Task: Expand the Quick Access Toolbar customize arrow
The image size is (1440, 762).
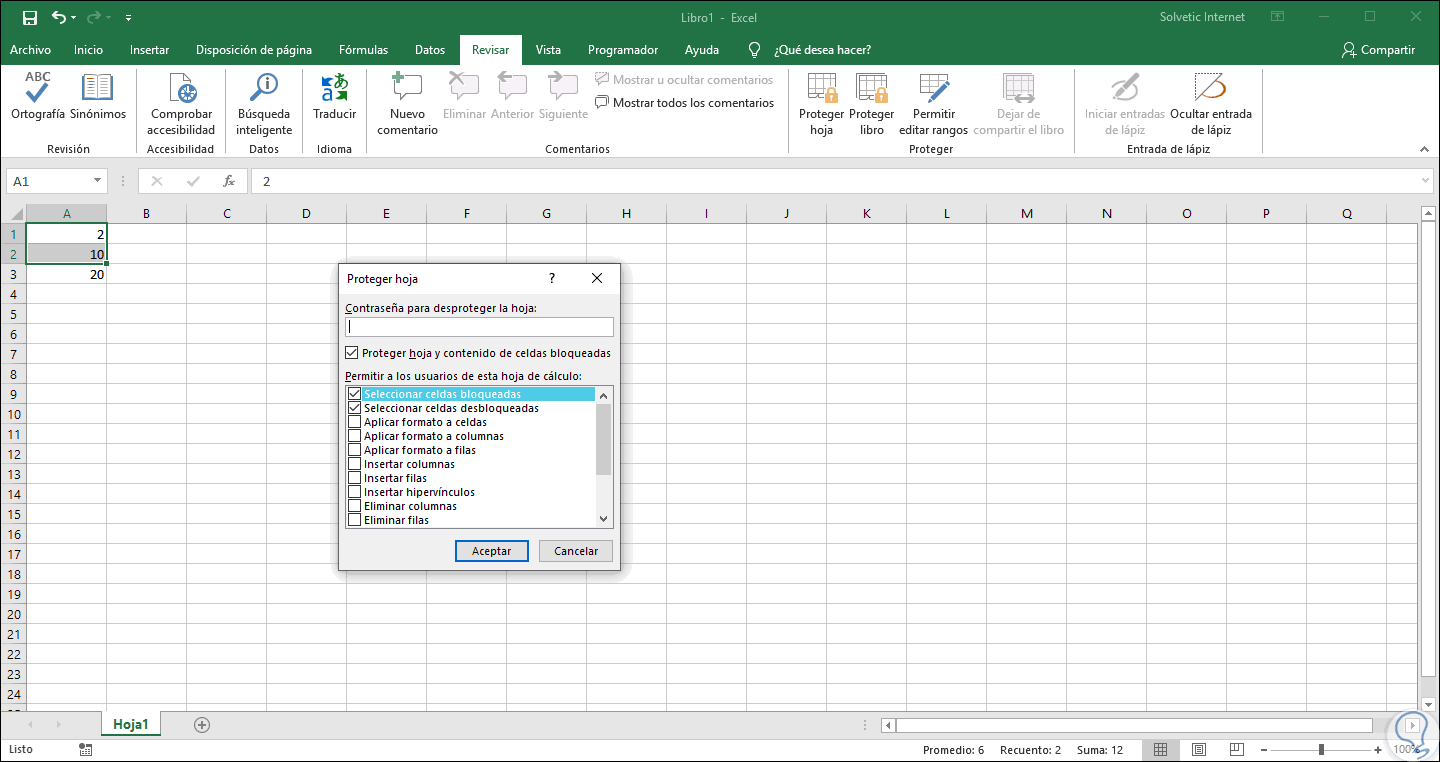Action: (129, 18)
